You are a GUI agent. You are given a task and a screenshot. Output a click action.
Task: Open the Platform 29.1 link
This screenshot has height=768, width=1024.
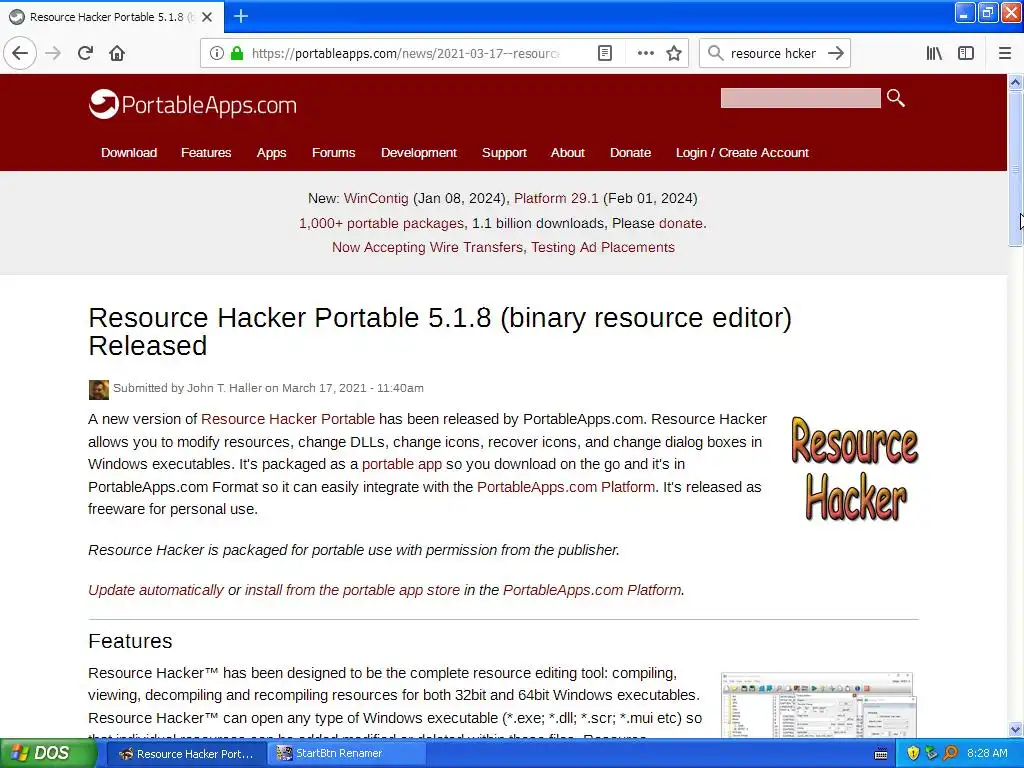click(556, 199)
